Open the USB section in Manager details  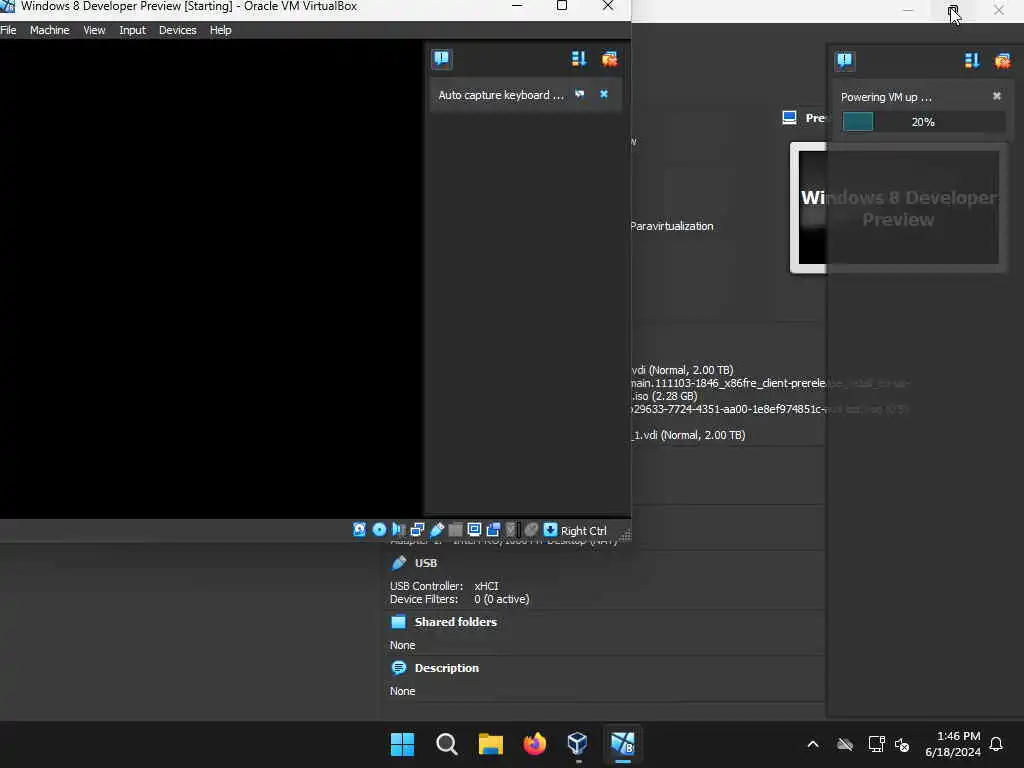point(426,563)
